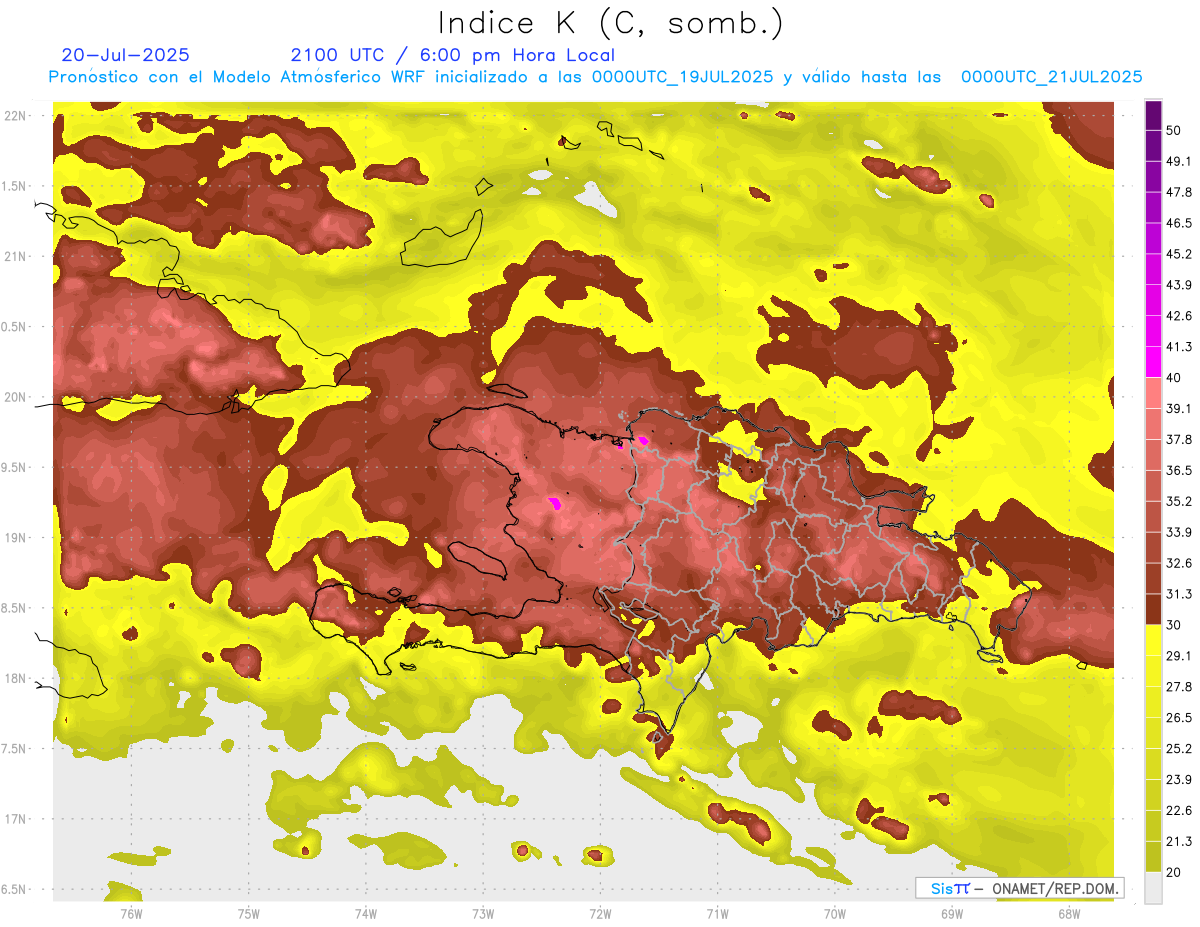Click the 32.6 value on the color scale
This screenshot has height=927, width=1200.
[x=1179, y=563]
